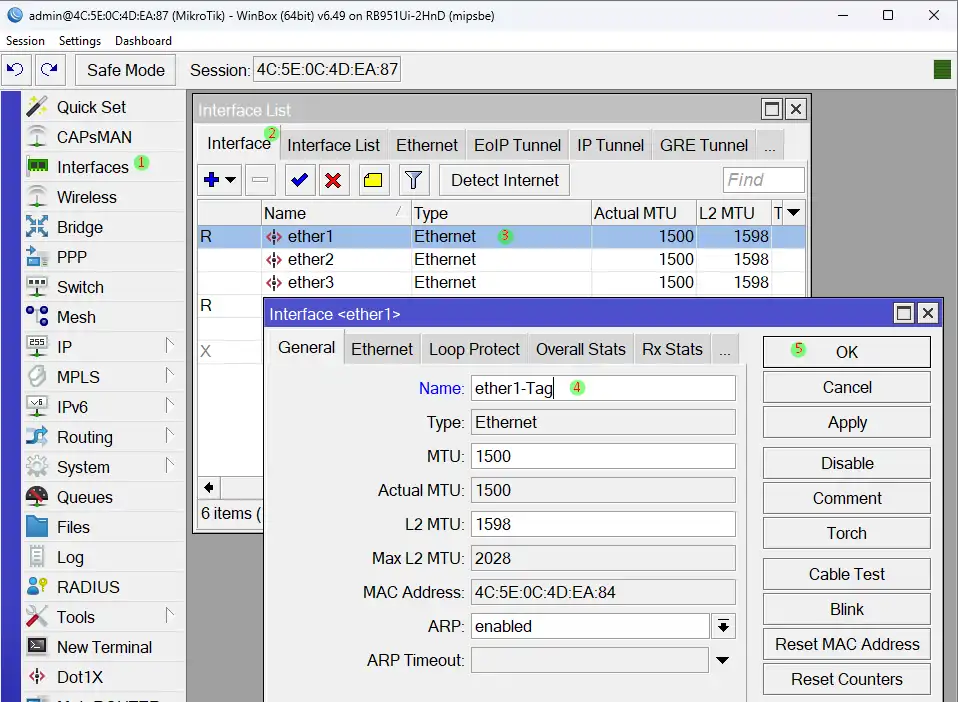Image resolution: width=958 pixels, height=702 pixels.
Task: Open the filter funnel icon
Action: click(x=414, y=180)
